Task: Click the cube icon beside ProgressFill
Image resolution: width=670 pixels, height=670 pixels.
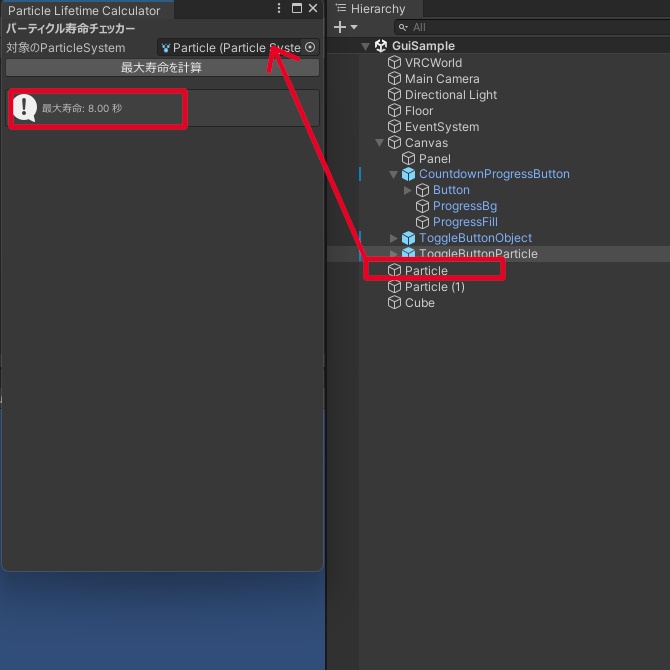Action: tap(422, 222)
